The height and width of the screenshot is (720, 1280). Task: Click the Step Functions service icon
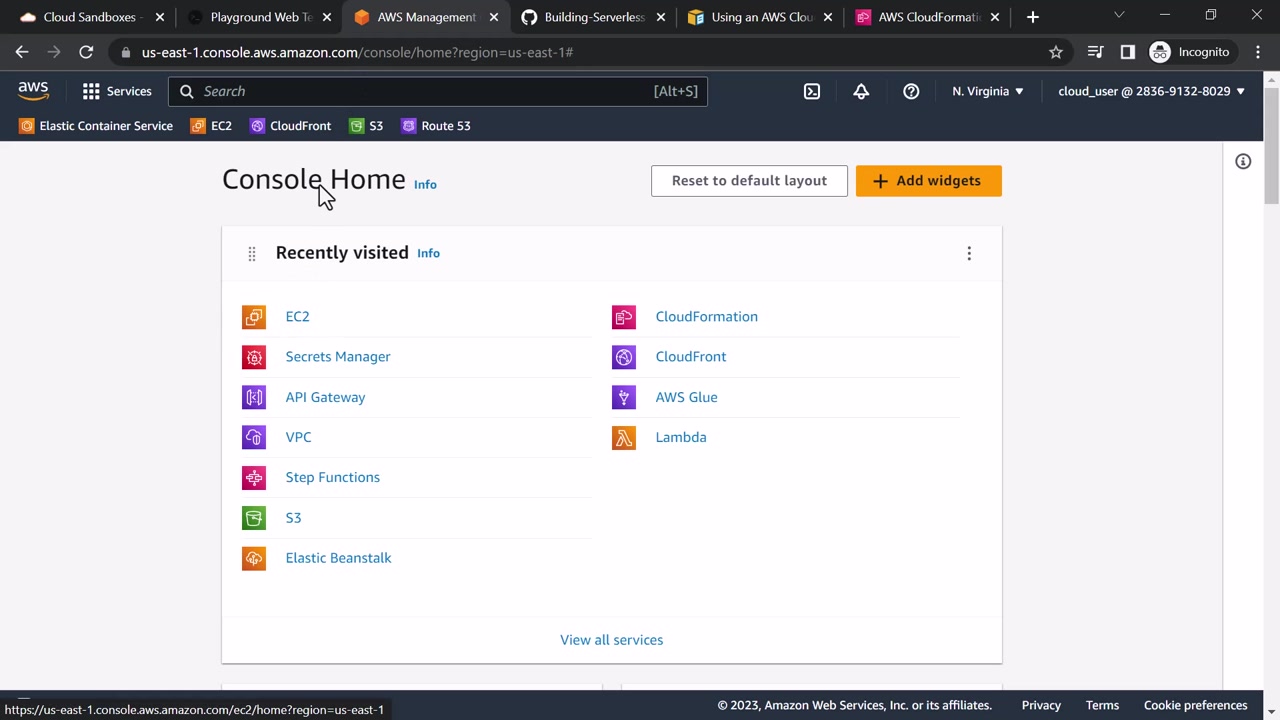254,478
